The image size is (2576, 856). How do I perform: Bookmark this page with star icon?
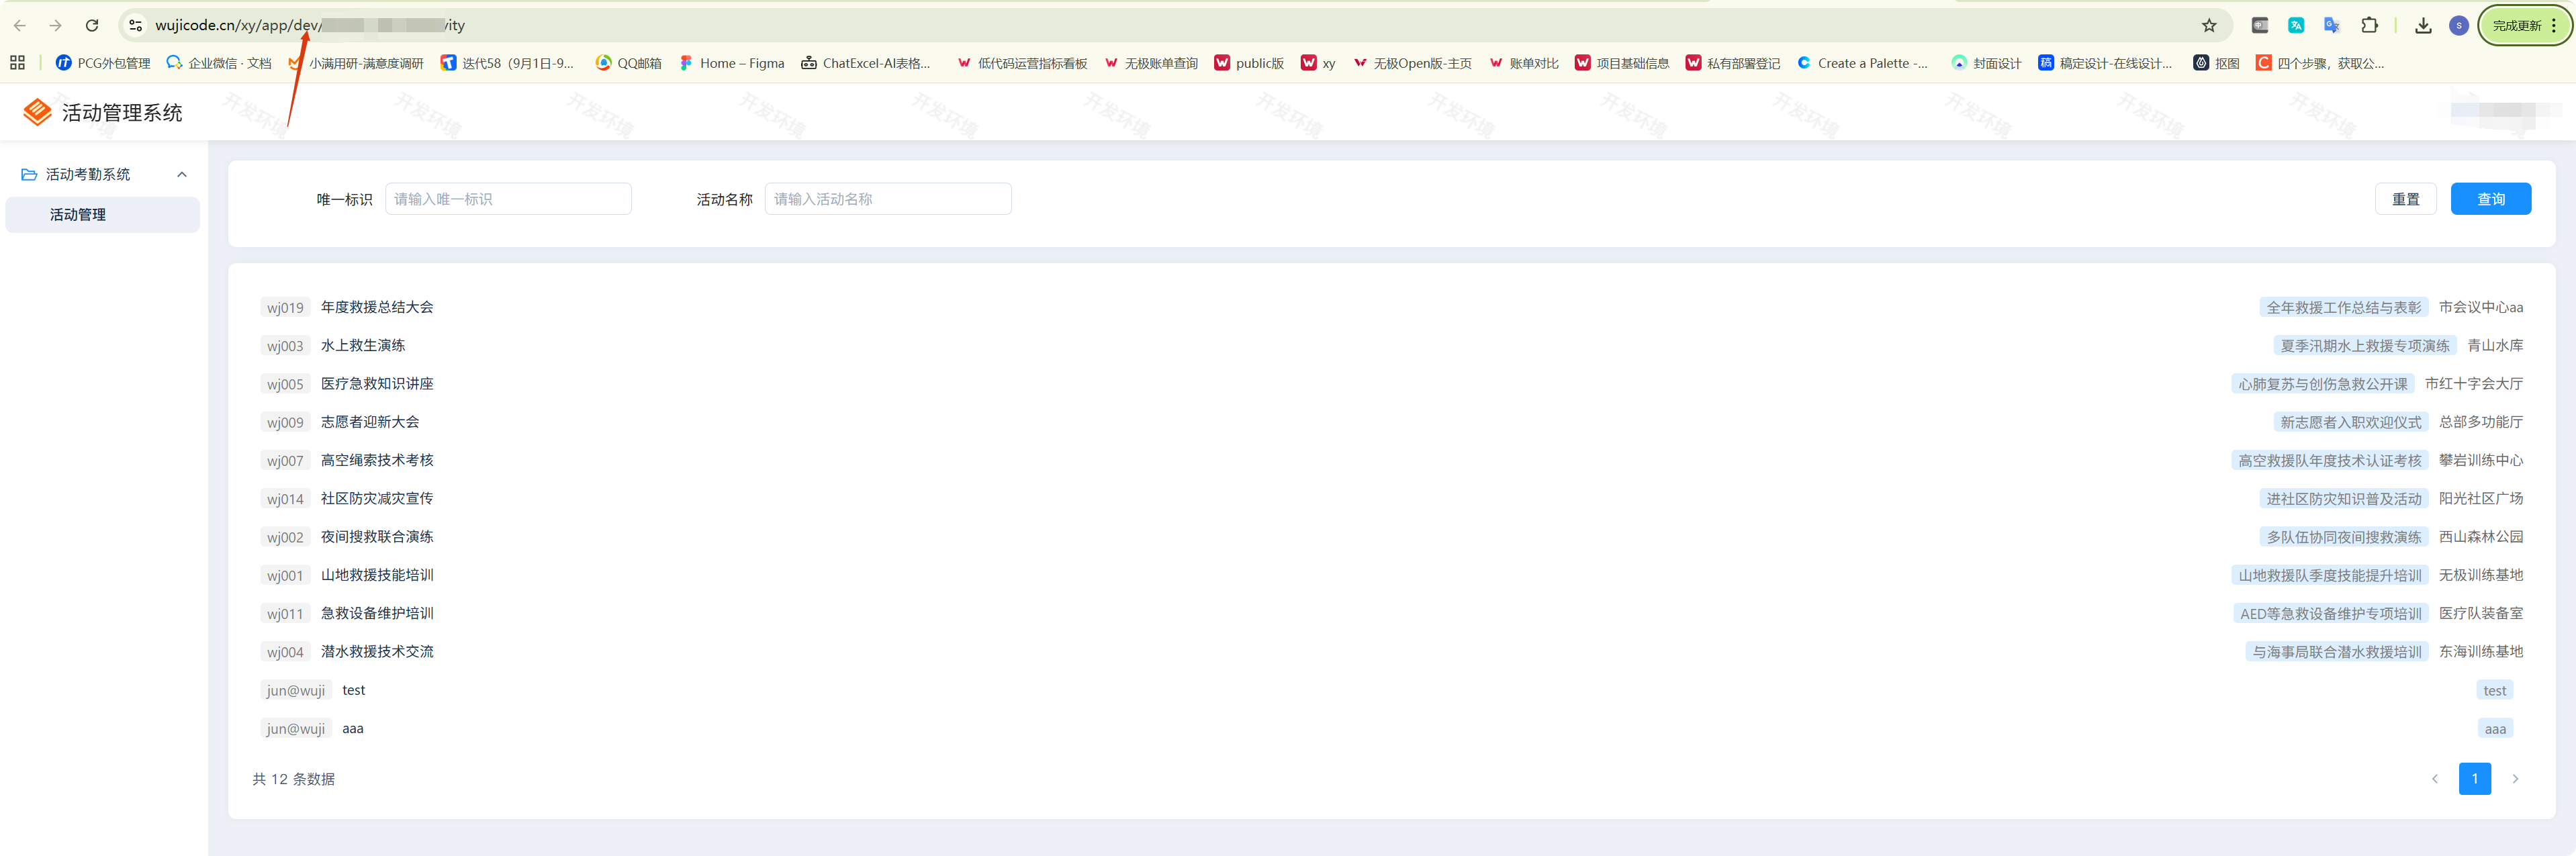pos(2209,26)
